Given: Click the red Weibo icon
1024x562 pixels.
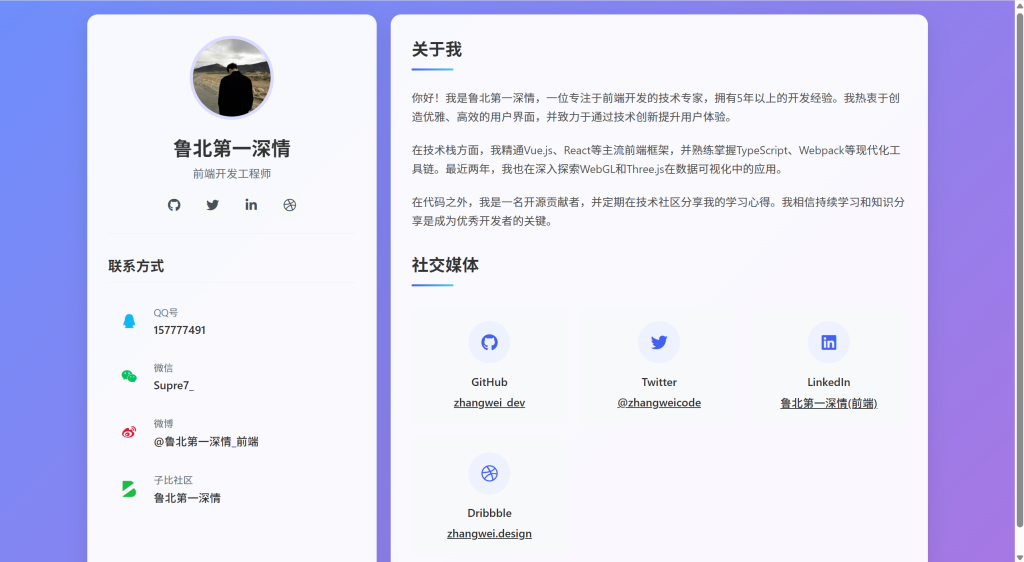Looking at the screenshot, I should (129, 432).
